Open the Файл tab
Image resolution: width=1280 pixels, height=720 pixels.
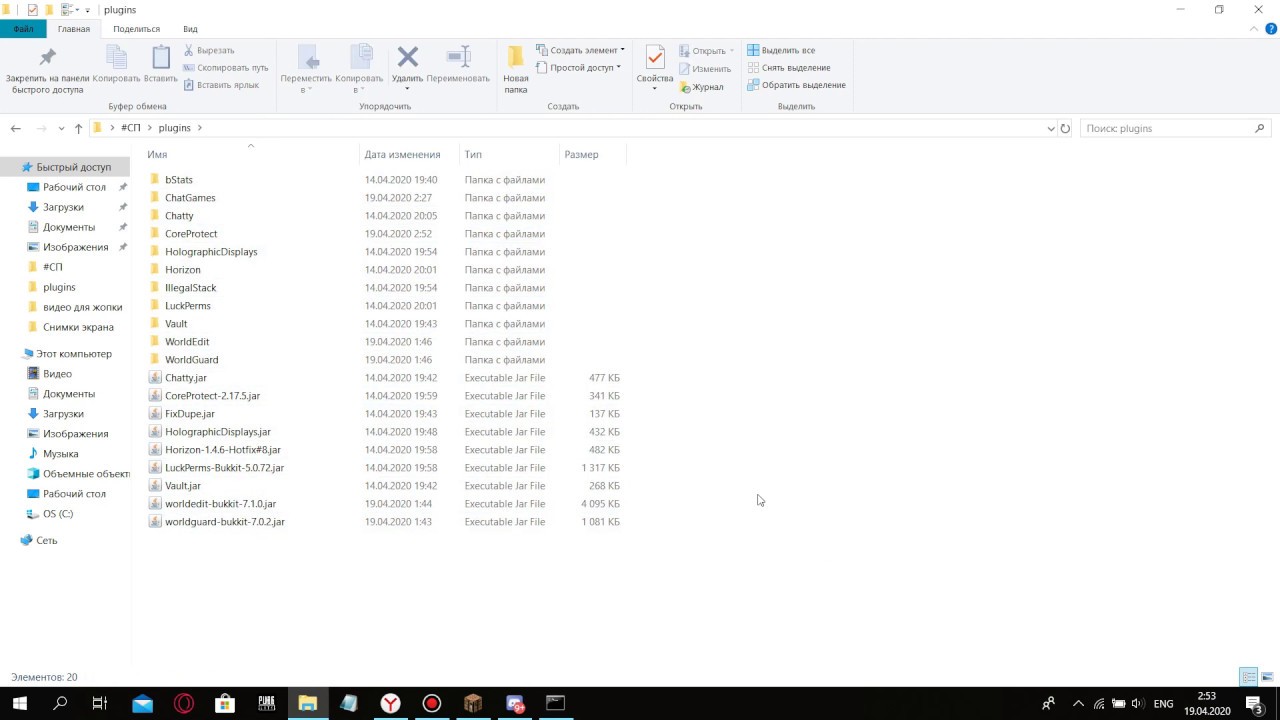23,29
